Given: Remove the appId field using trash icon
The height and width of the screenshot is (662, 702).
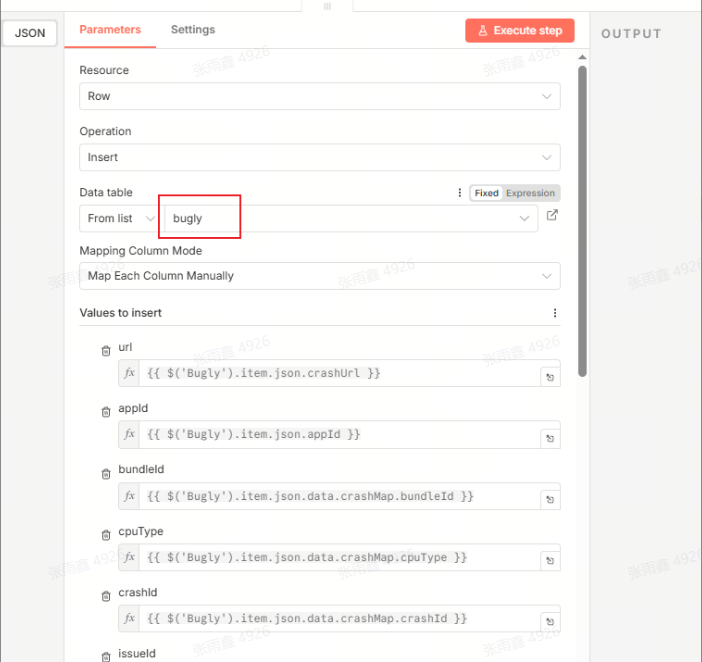Looking at the screenshot, I should tap(106, 411).
